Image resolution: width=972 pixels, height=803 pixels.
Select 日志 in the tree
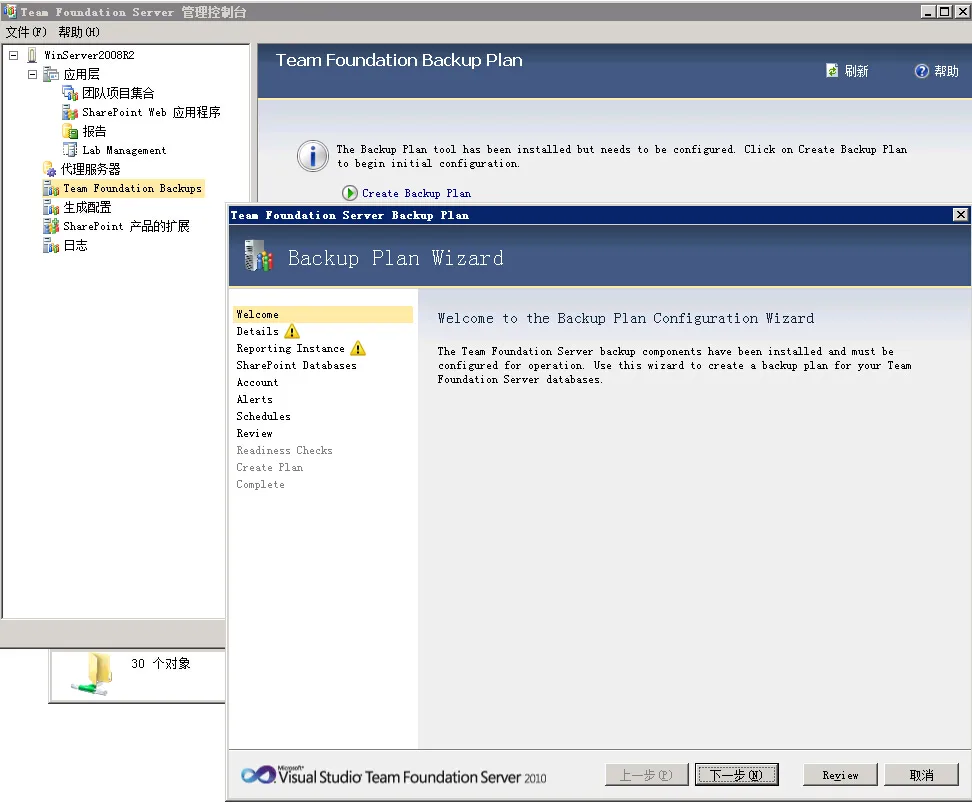click(76, 246)
